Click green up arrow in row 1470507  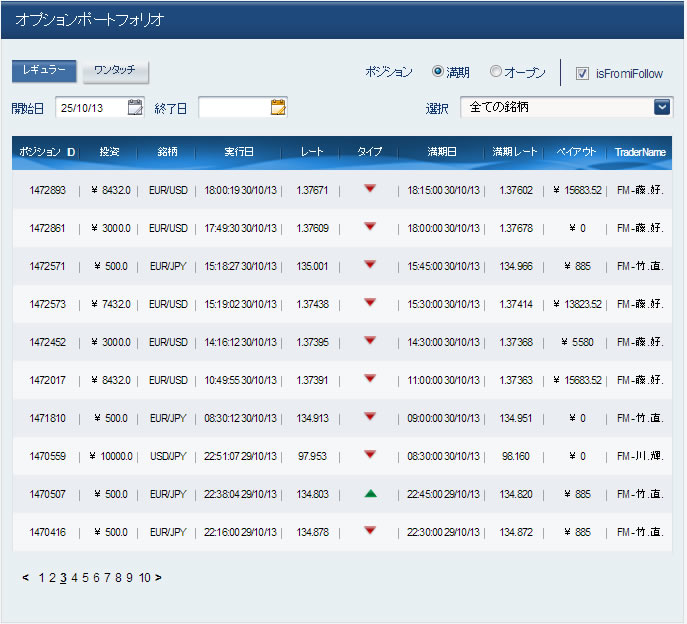[371, 494]
